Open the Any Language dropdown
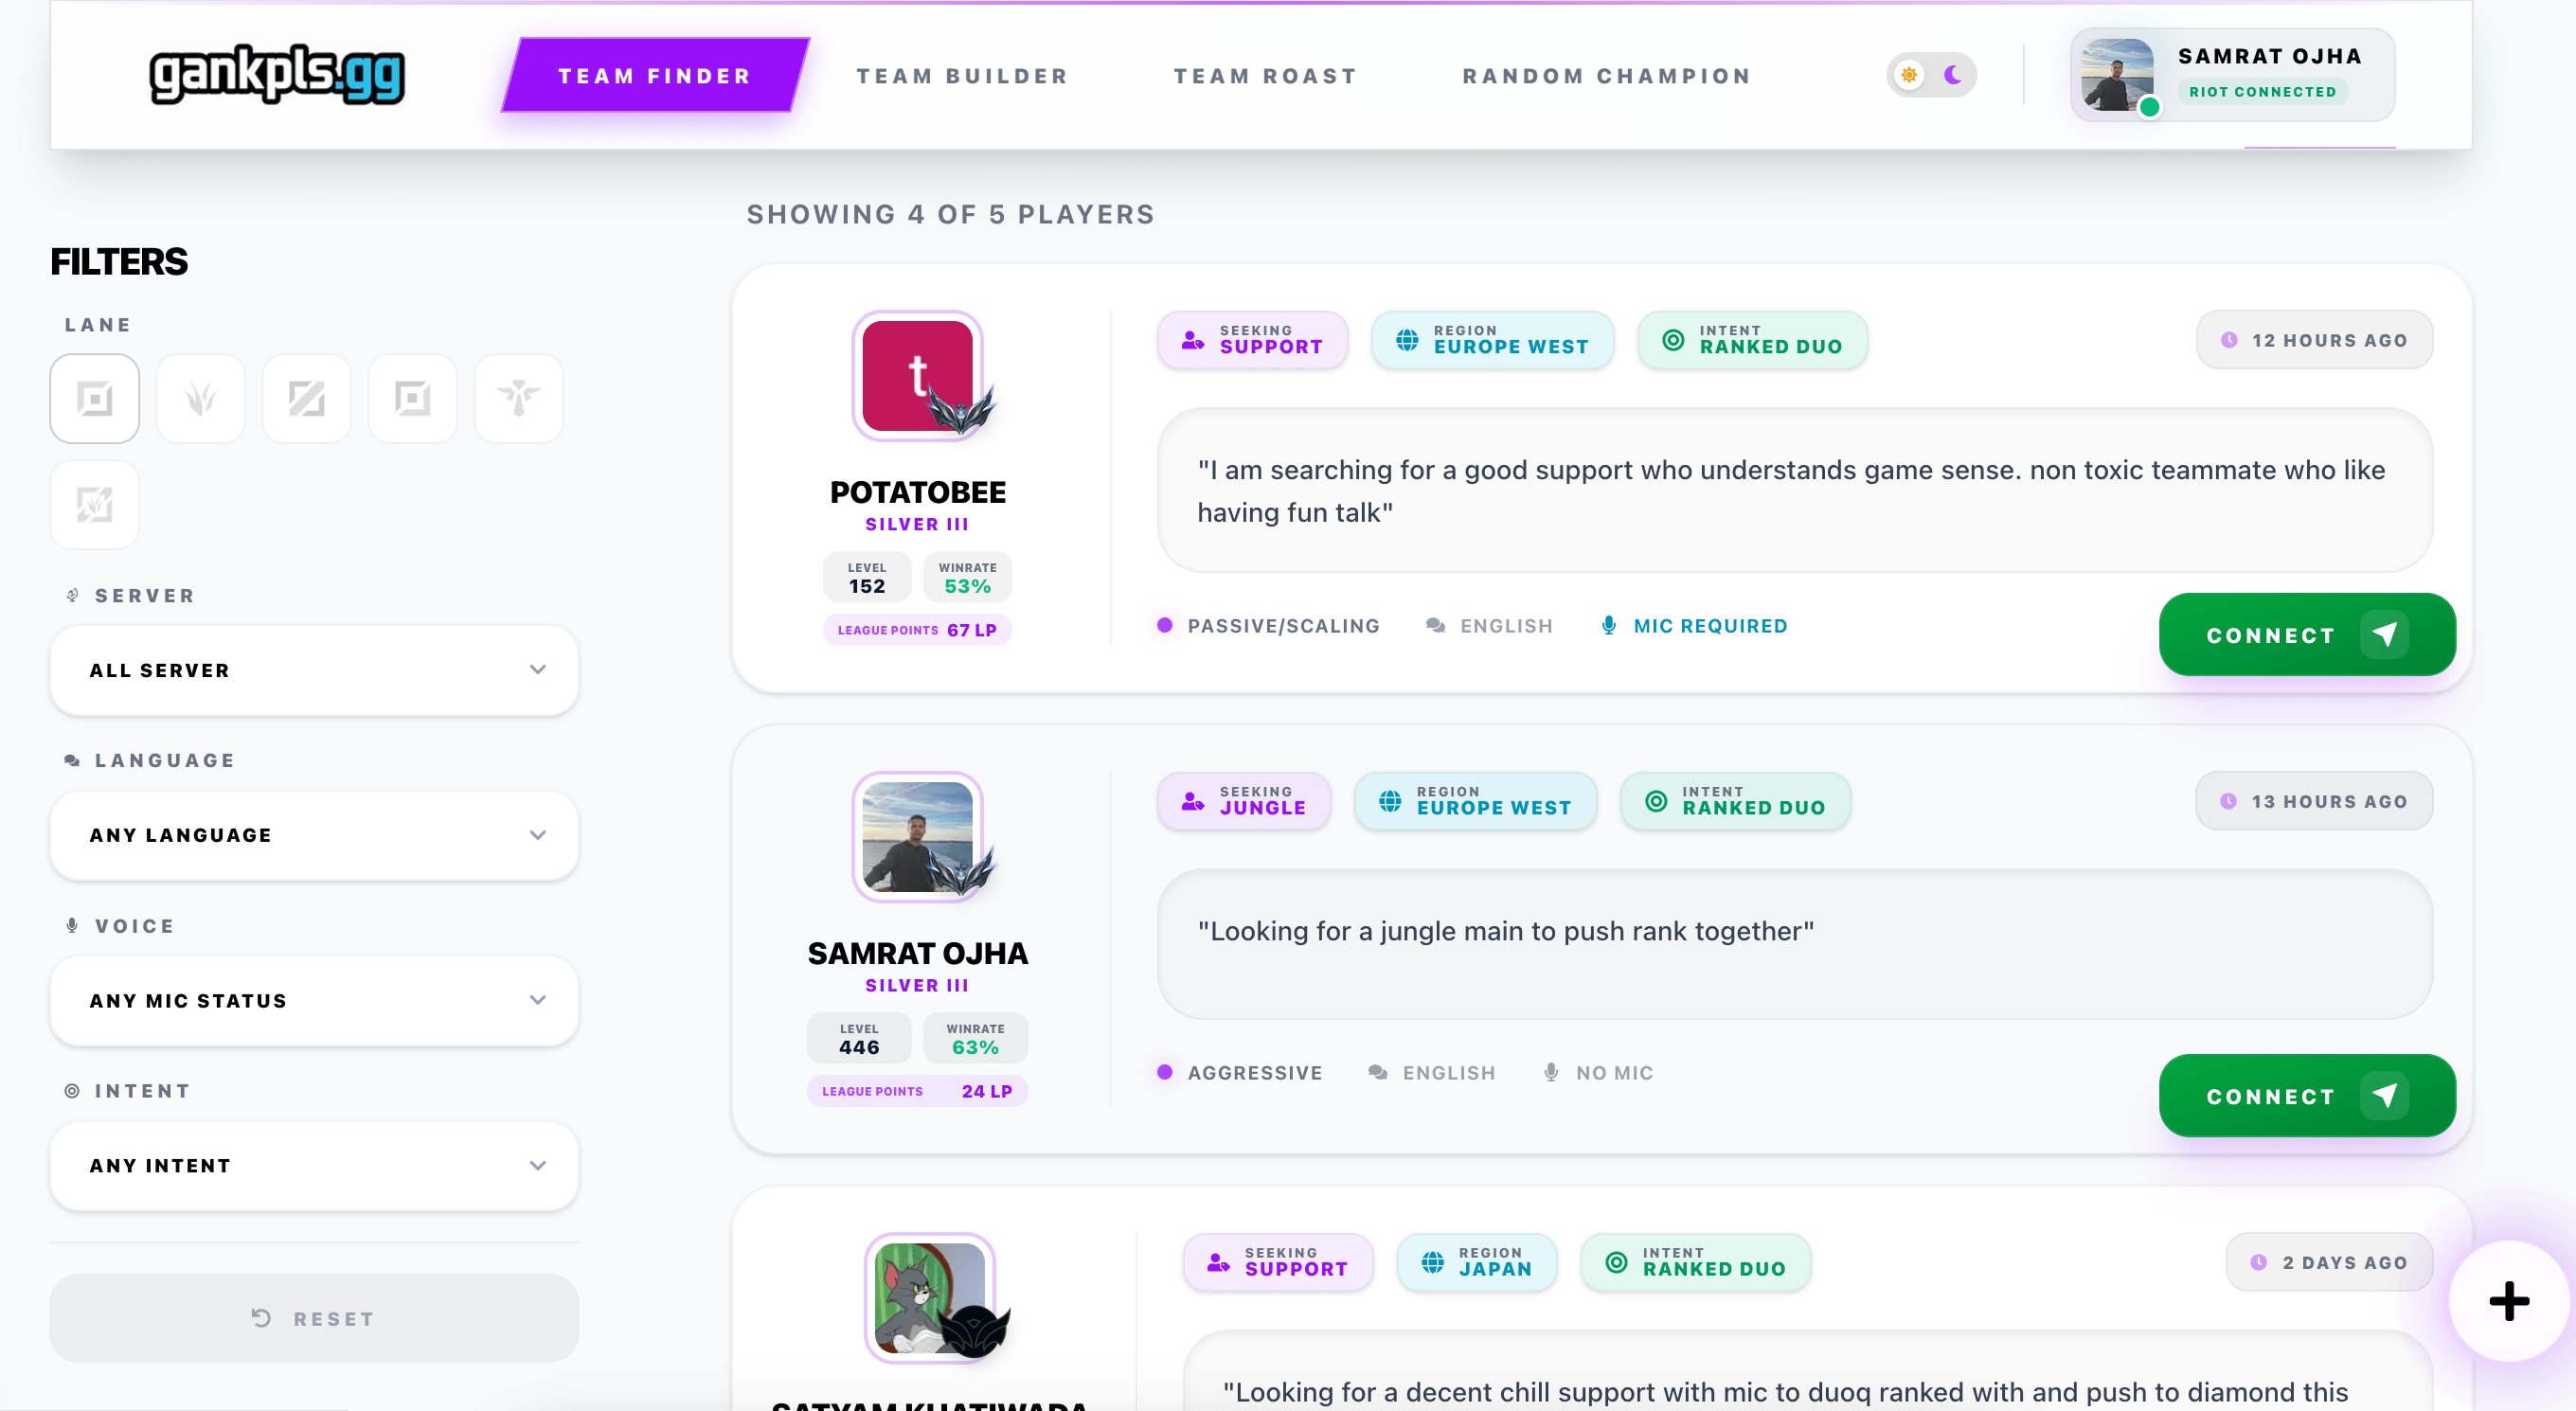The height and width of the screenshot is (1411, 2576). pyautogui.click(x=314, y=835)
